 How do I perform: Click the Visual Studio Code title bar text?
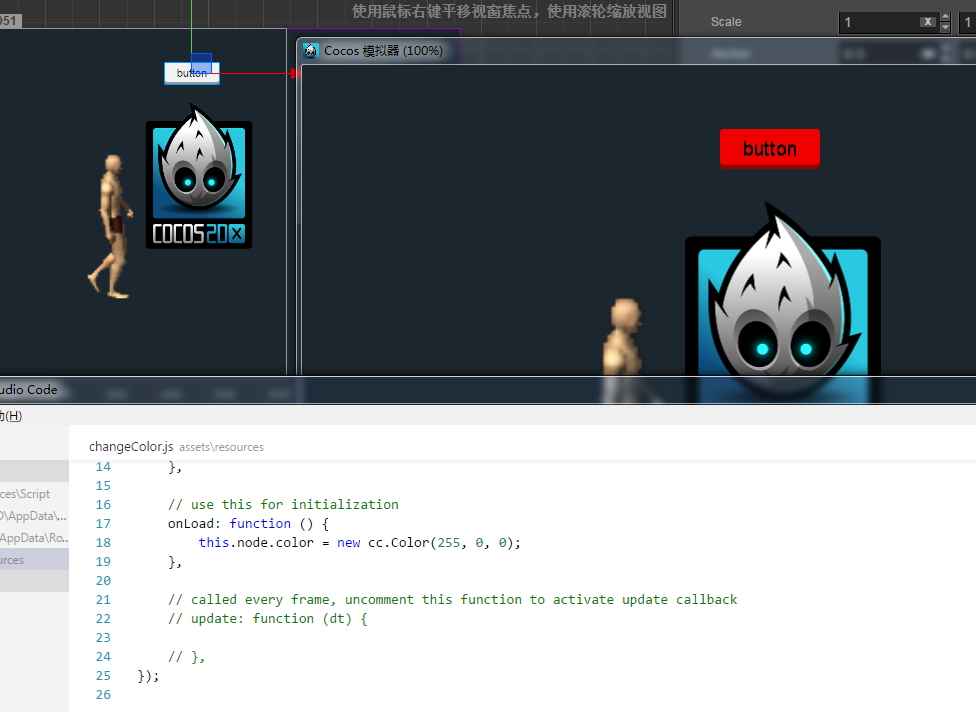[x=29, y=390]
